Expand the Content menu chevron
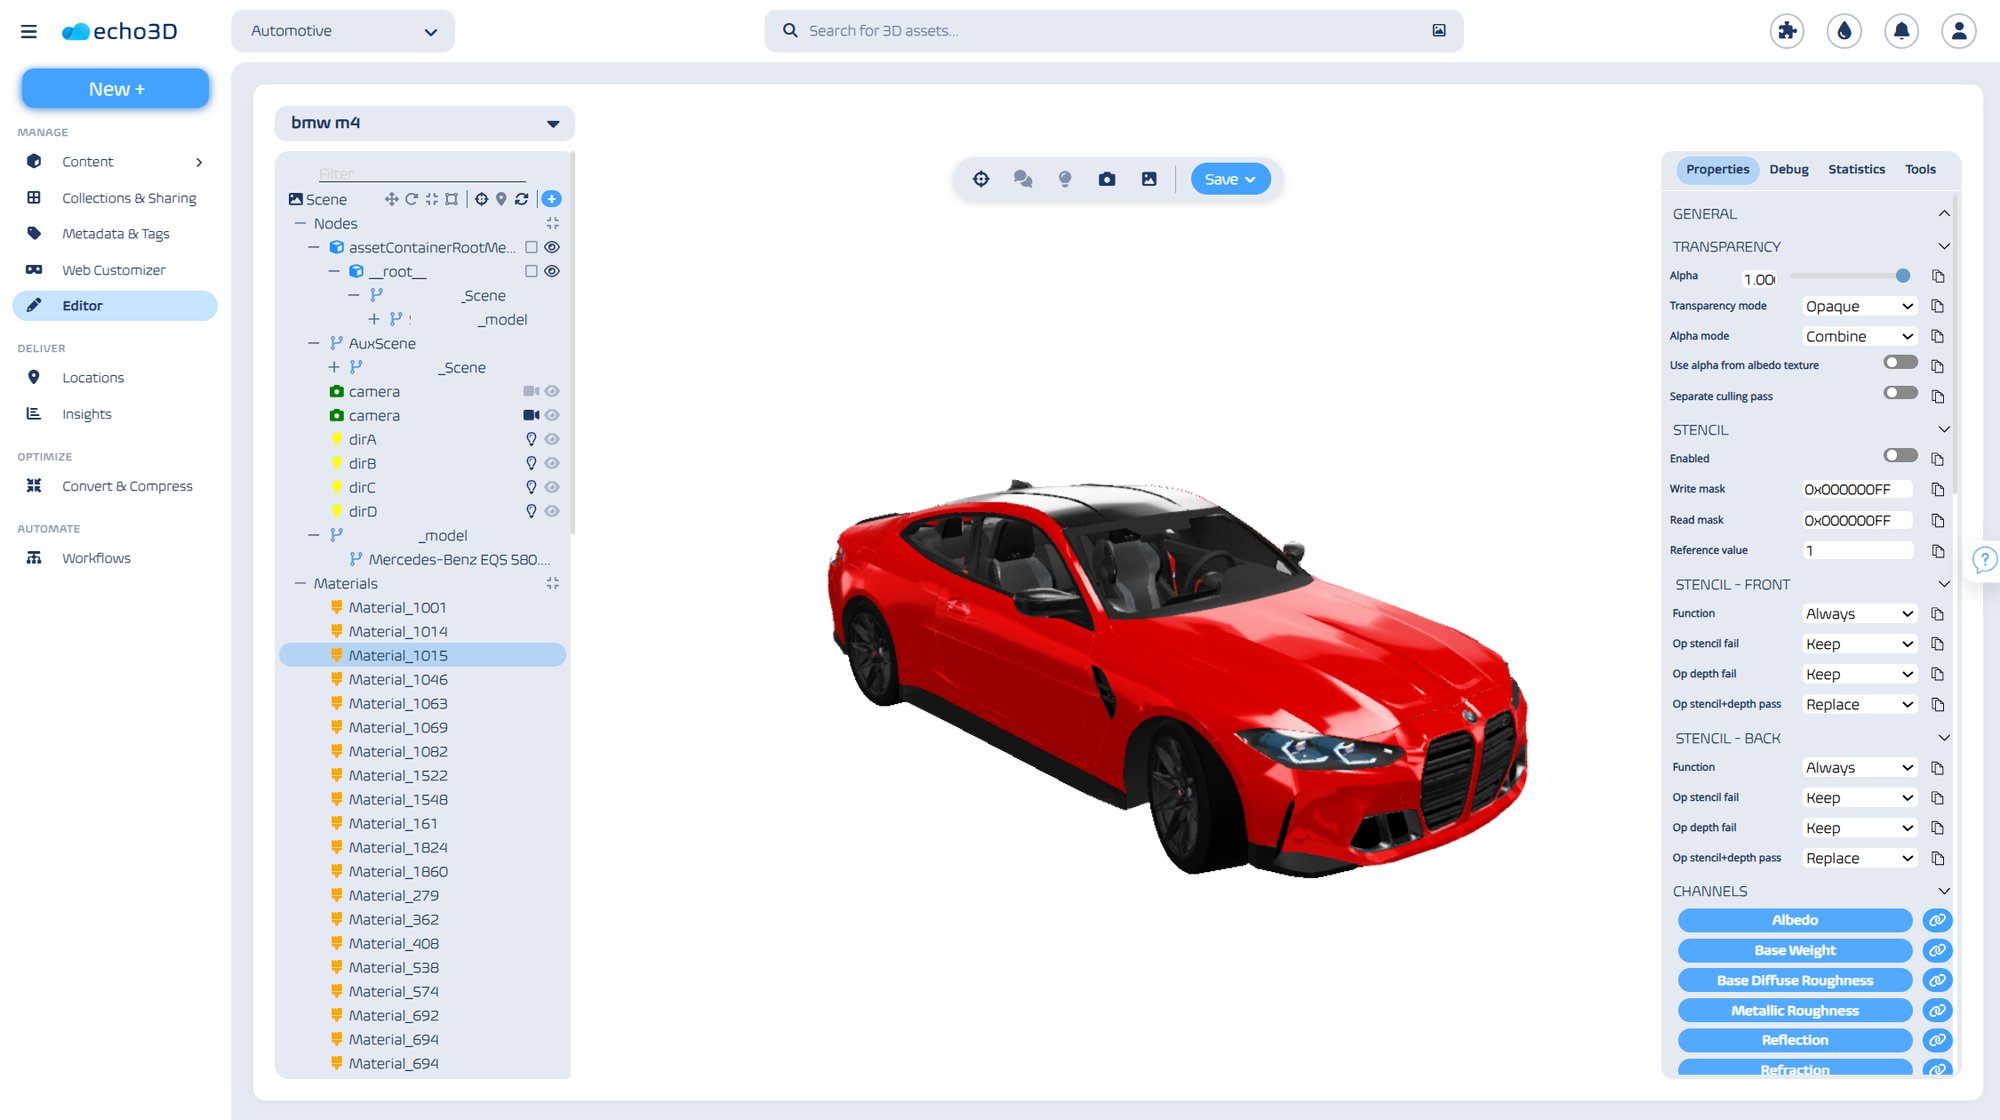The width and height of the screenshot is (2000, 1120). (x=199, y=162)
